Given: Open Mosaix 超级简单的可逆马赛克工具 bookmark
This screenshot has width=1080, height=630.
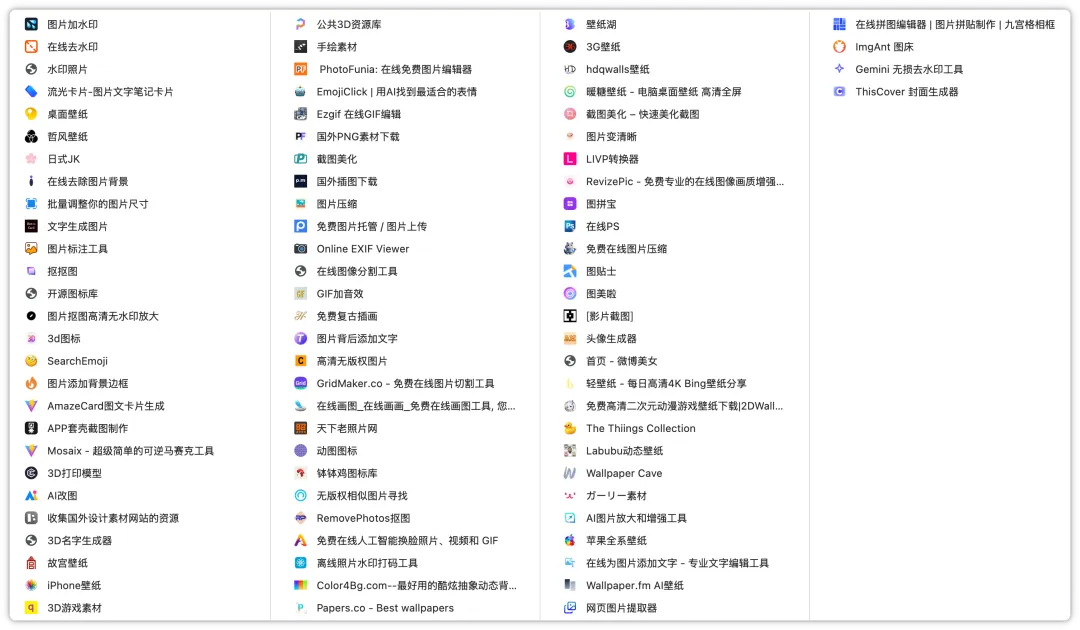Looking at the screenshot, I should pyautogui.click(x=130, y=451).
